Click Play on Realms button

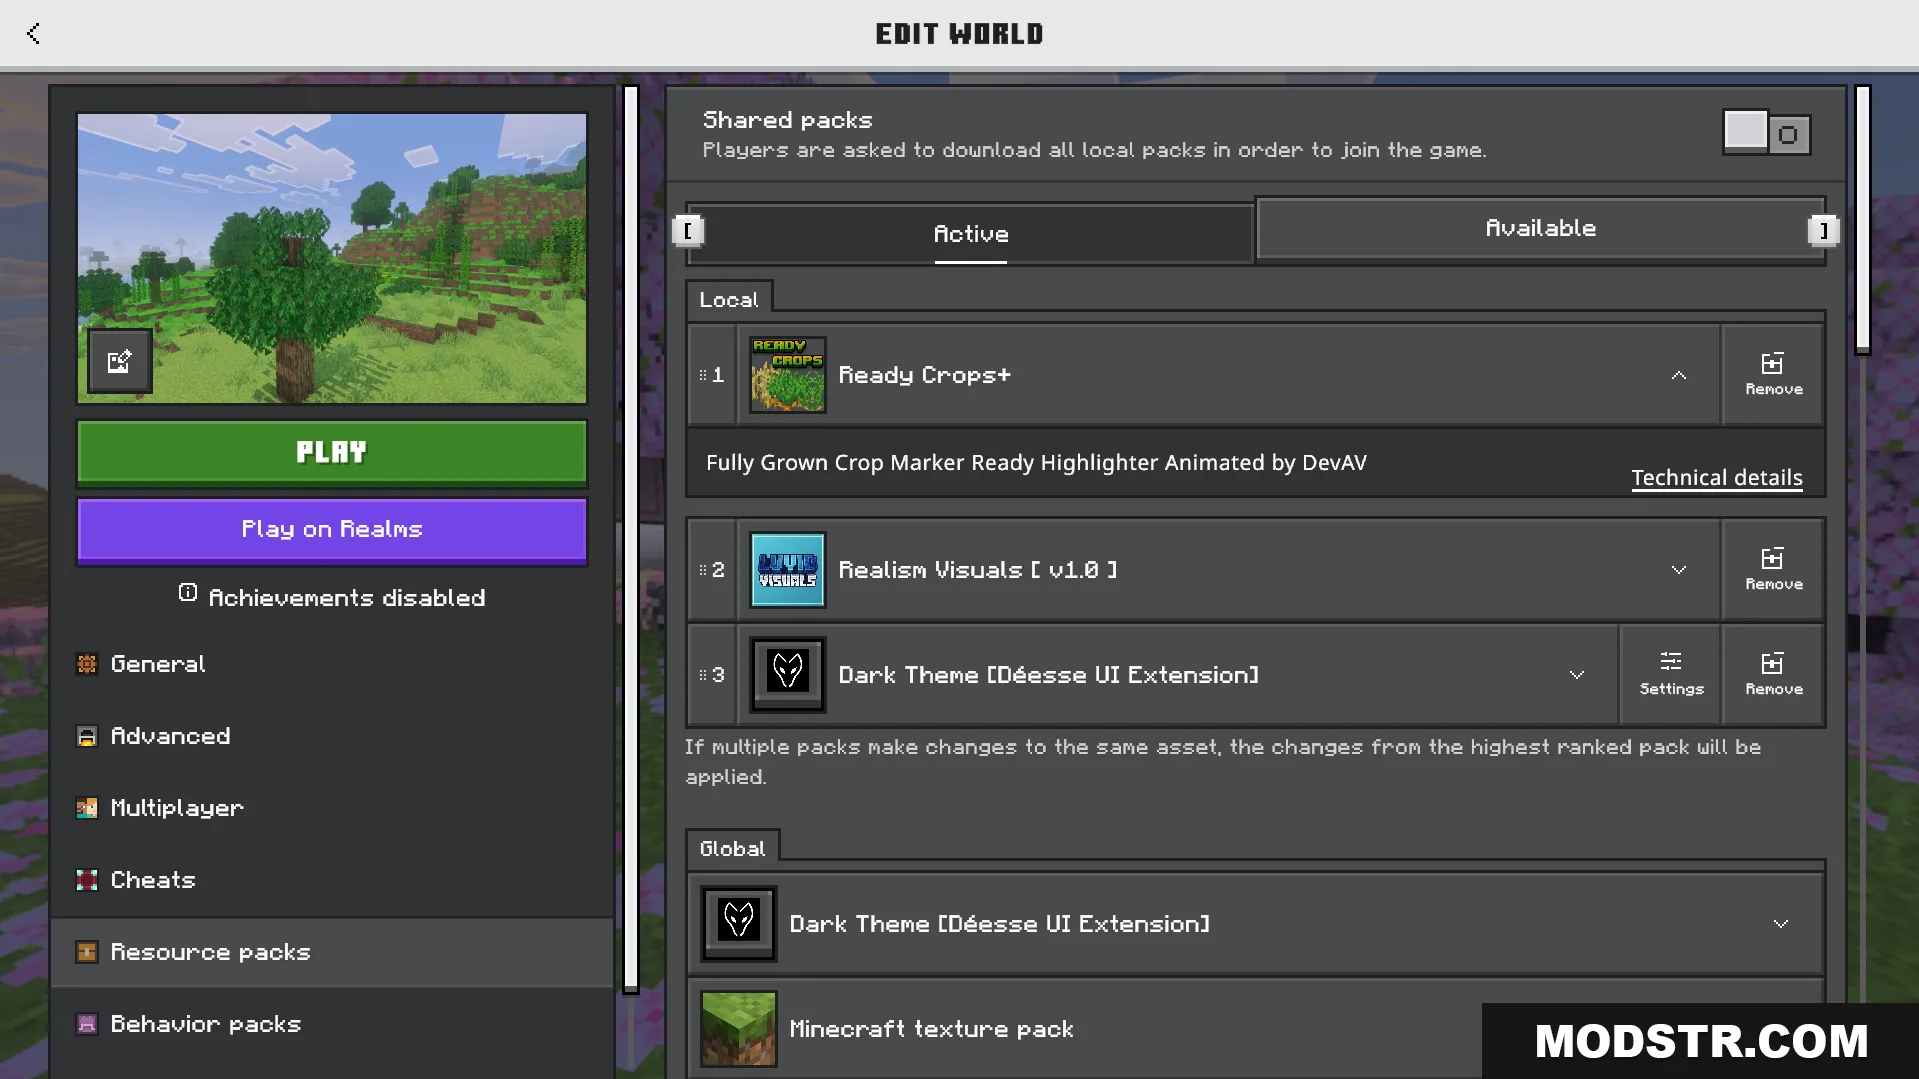(332, 530)
